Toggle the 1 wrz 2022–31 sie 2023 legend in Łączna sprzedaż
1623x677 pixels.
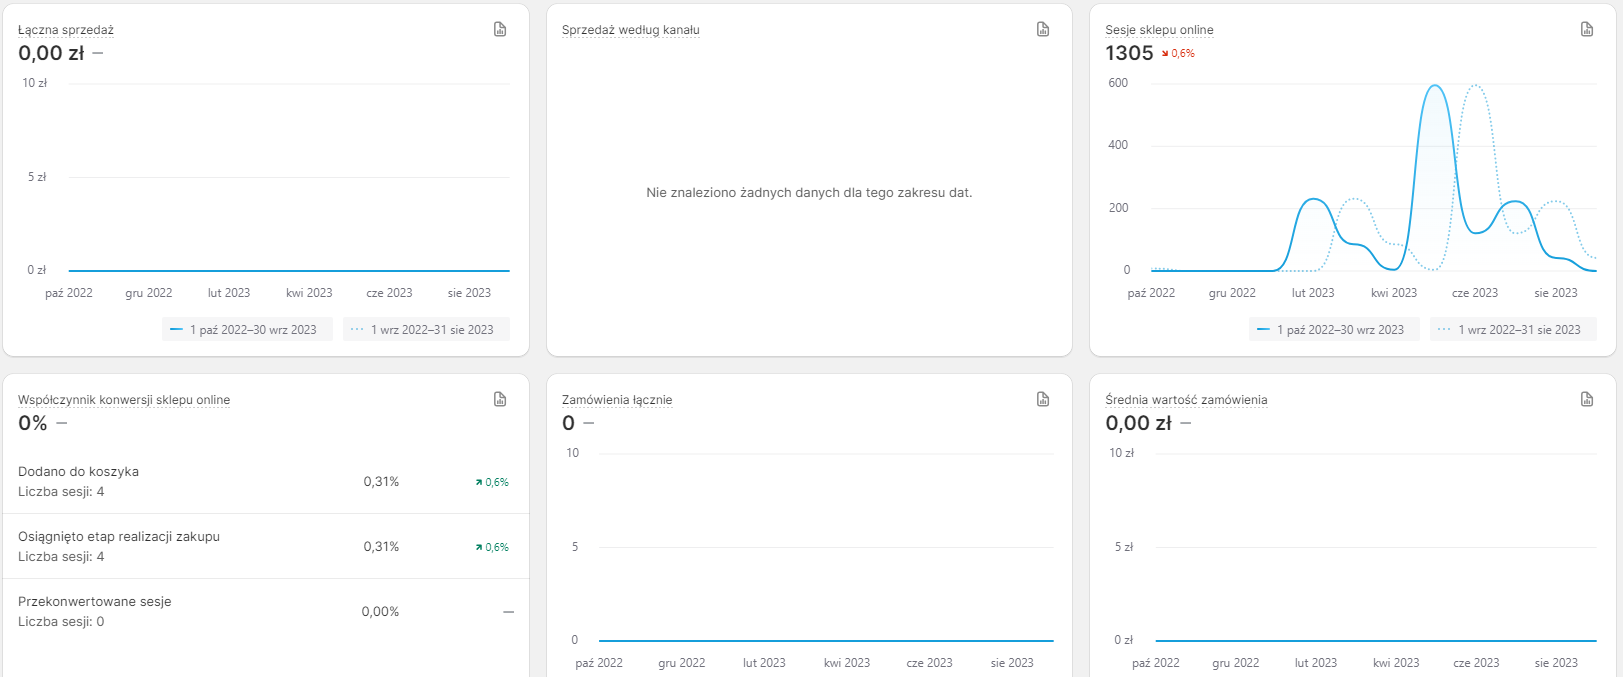pyautogui.click(x=426, y=330)
